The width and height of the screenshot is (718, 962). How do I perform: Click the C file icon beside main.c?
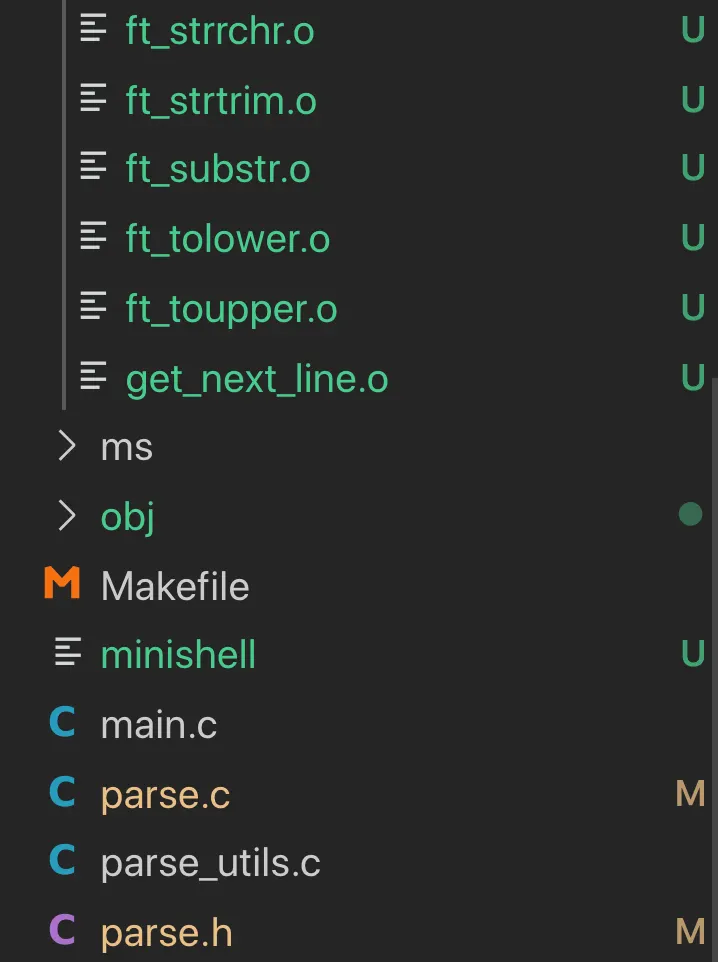62,723
